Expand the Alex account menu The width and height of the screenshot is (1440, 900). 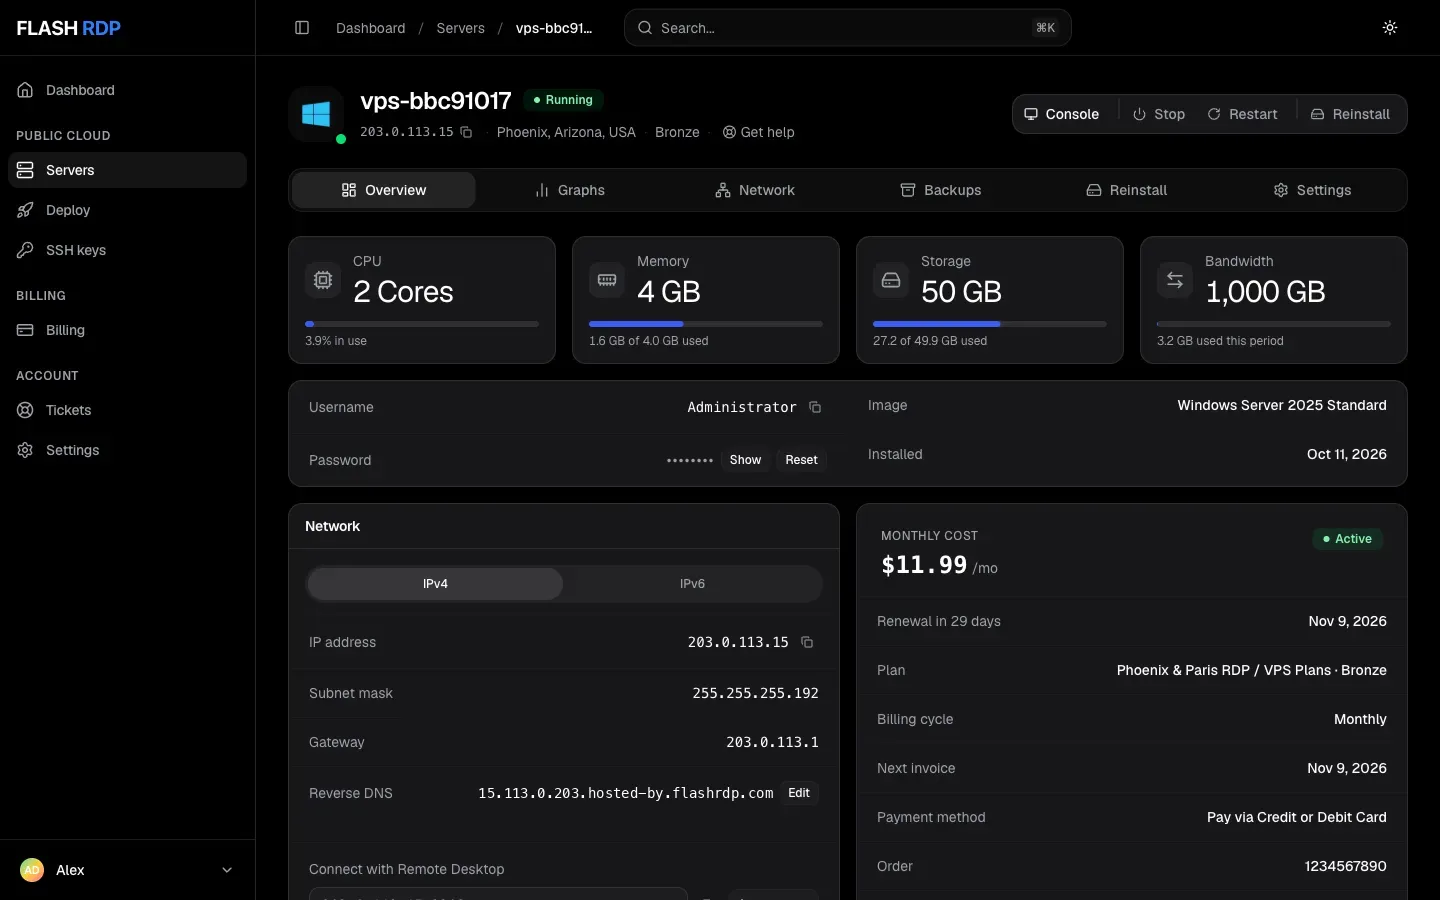(127, 870)
